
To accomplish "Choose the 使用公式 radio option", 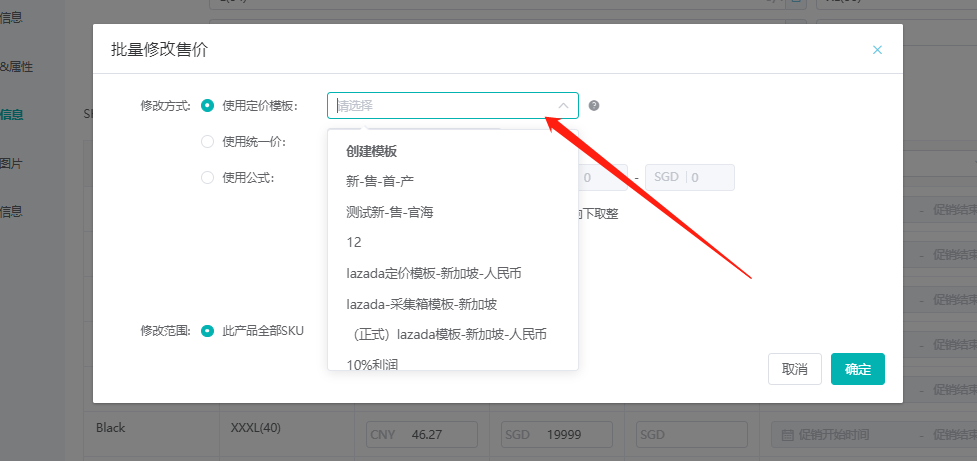I will [208, 178].
